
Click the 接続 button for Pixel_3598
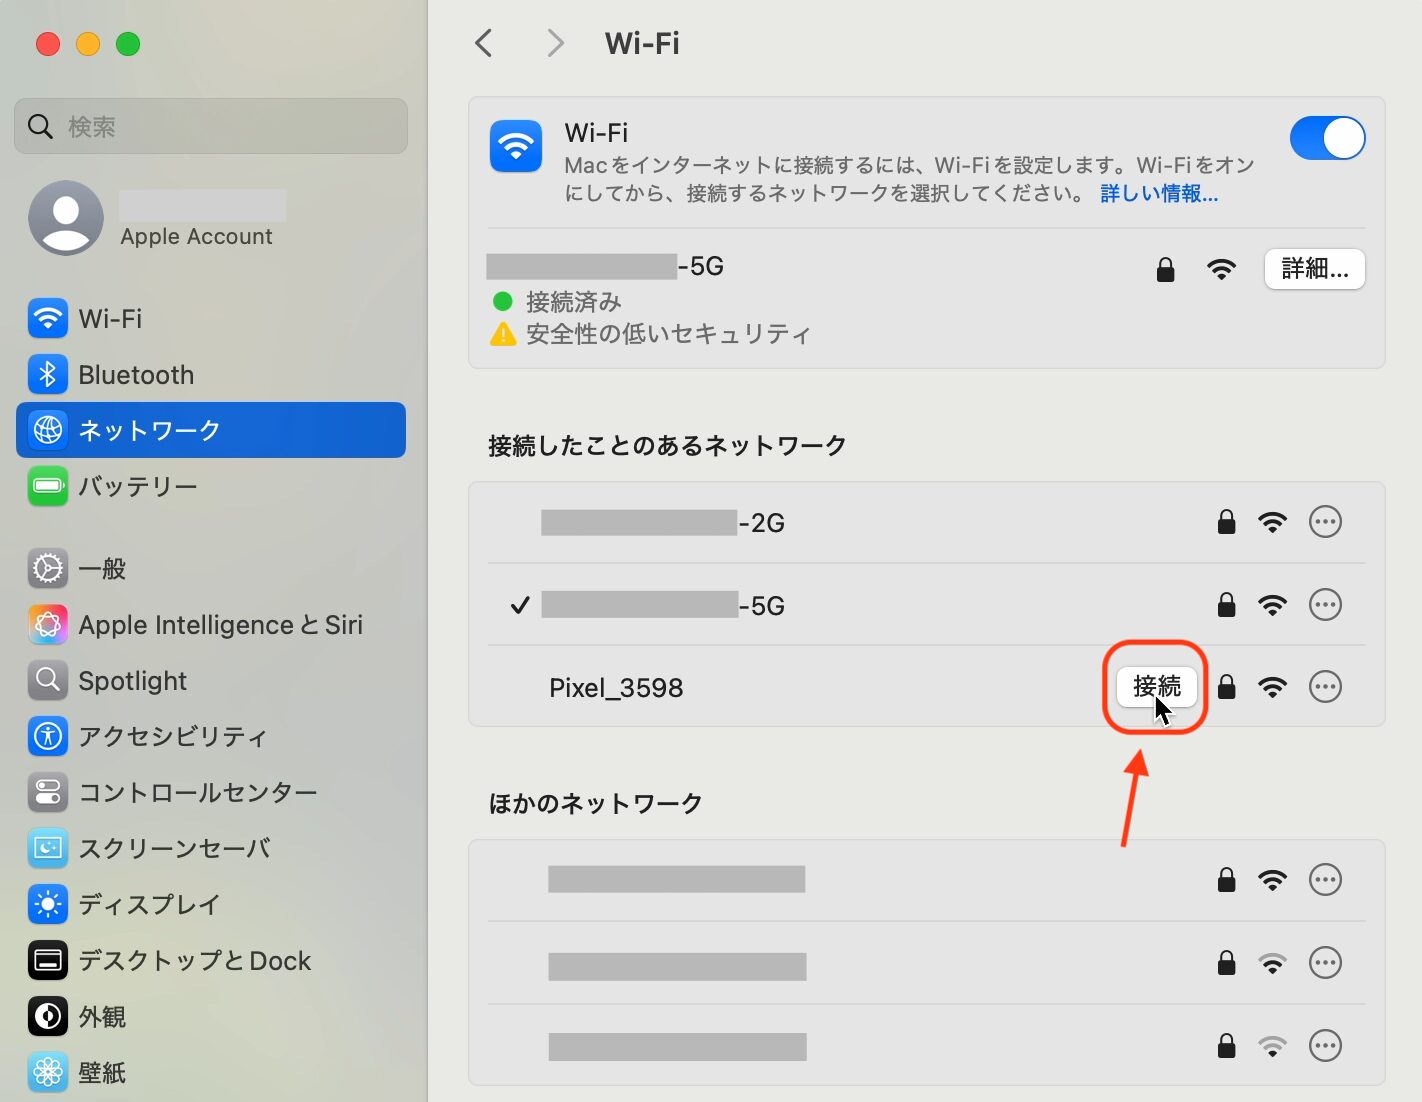pos(1156,686)
